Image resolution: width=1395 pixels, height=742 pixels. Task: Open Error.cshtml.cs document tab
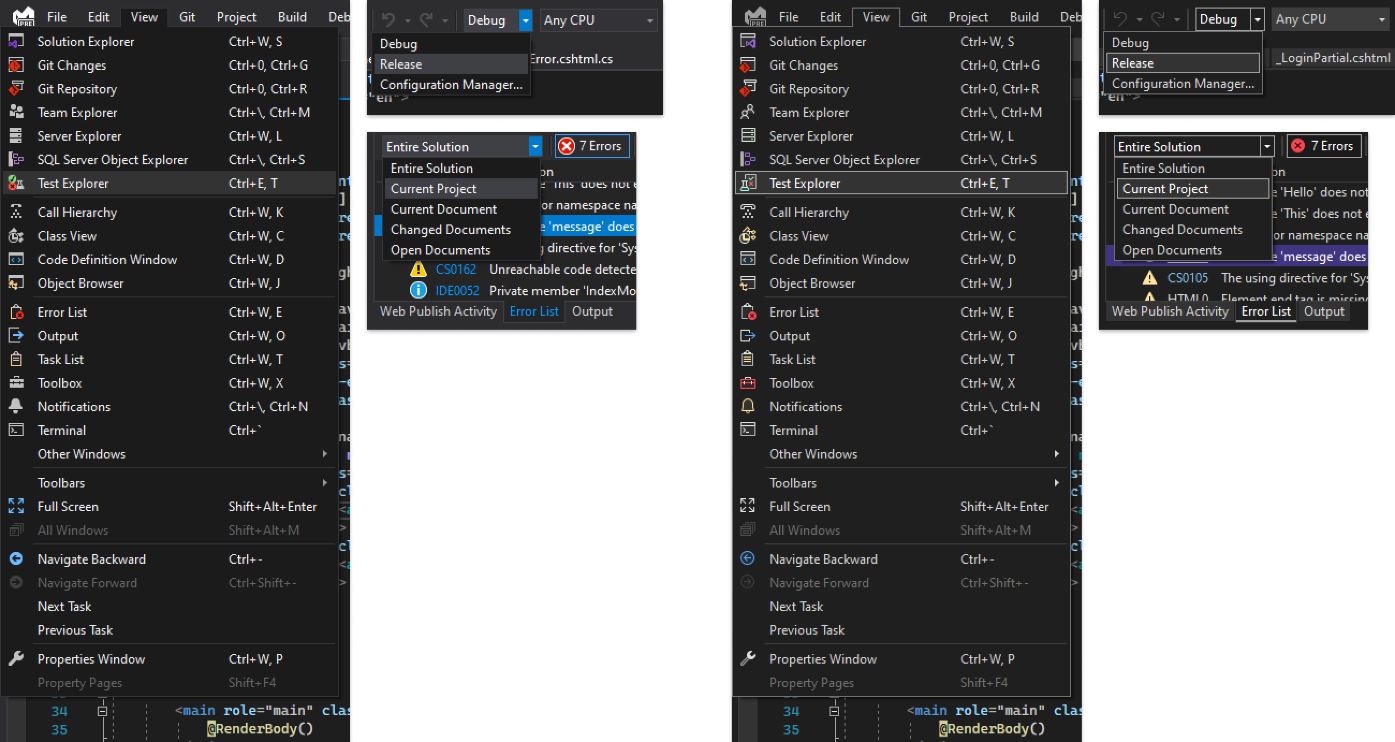pyautogui.click(x=572, y=59)
